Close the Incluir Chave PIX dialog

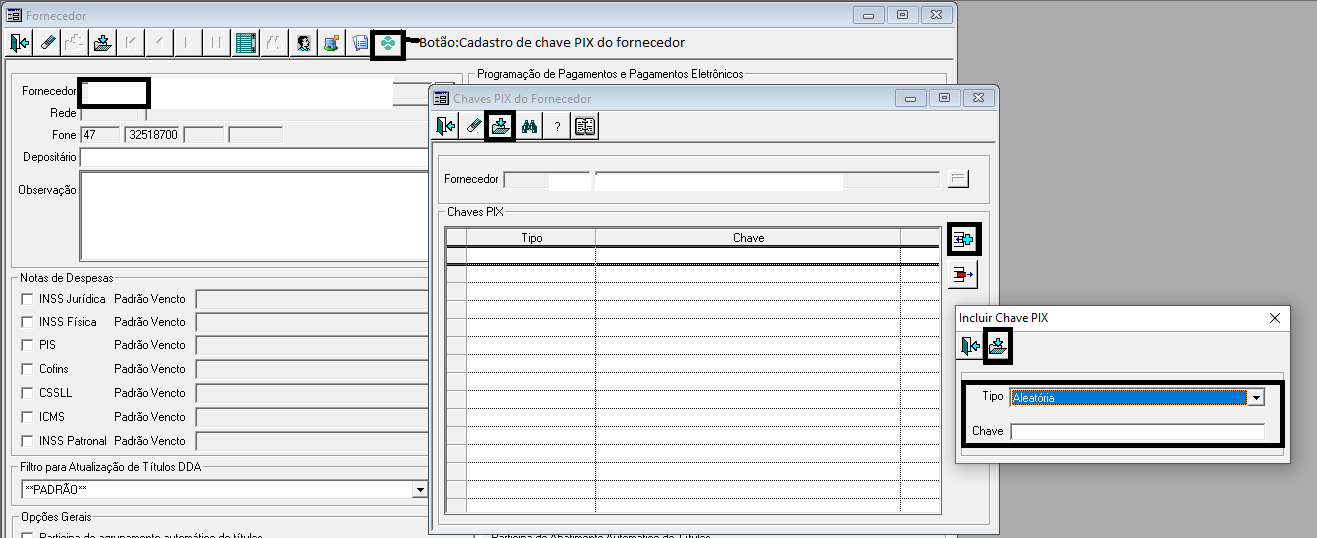pos(1274,318)
